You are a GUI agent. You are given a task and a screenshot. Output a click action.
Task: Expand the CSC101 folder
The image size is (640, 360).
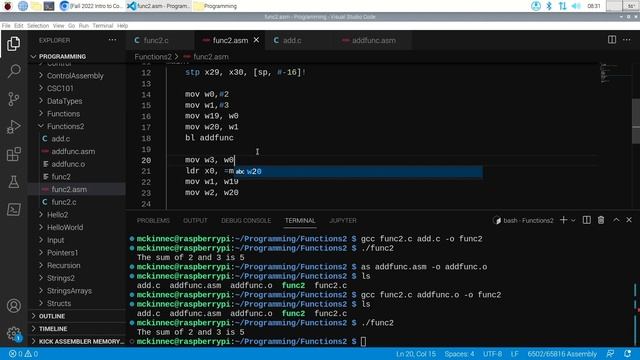coord(60,88)
